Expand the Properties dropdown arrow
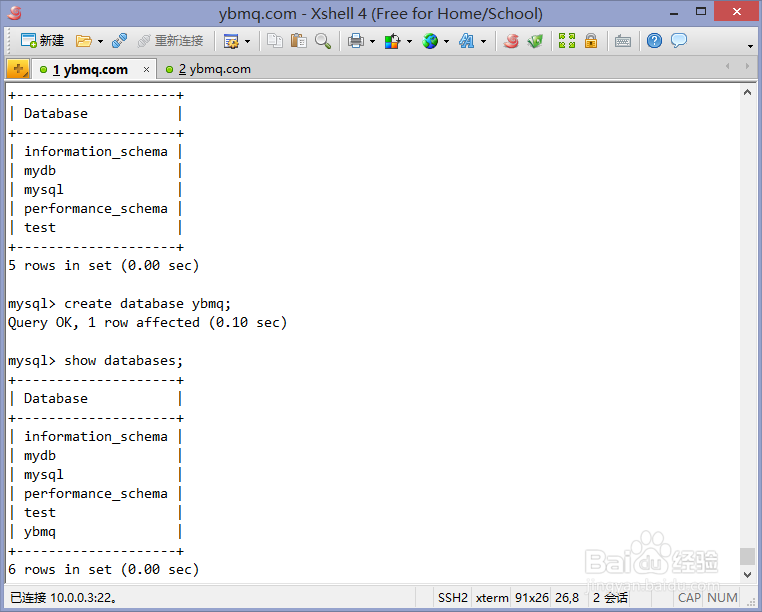Screen dimensions: 762x612 [247, 42]
